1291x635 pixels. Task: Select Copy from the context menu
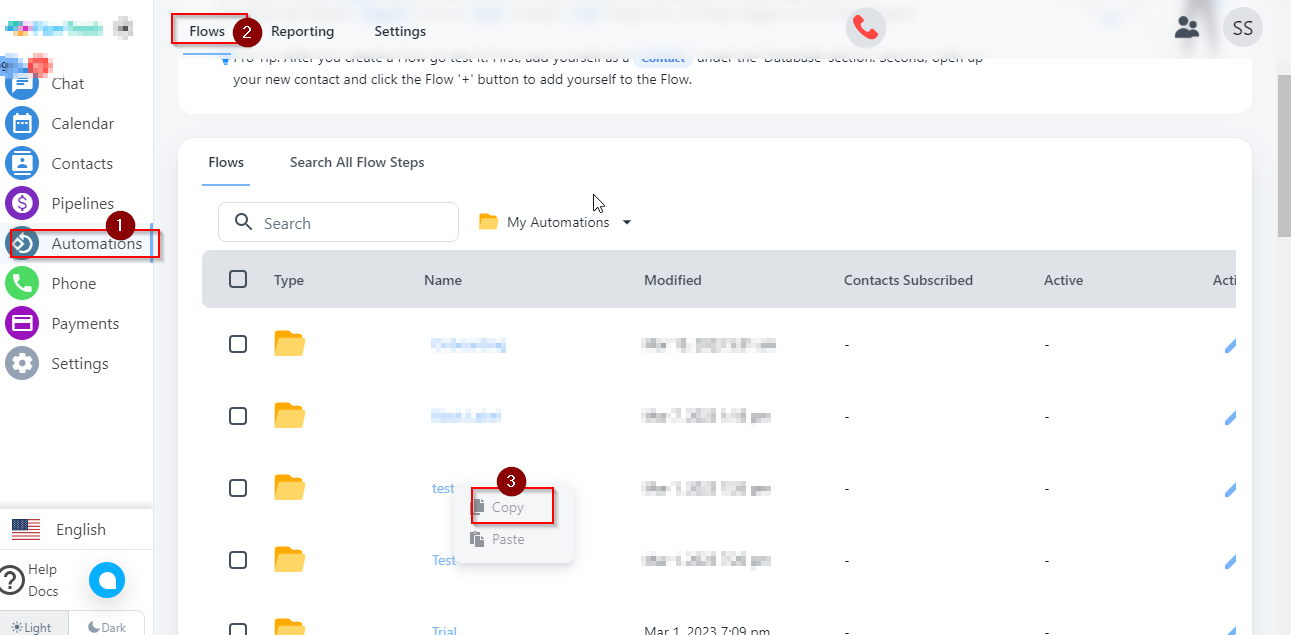[x=508, y=507]
